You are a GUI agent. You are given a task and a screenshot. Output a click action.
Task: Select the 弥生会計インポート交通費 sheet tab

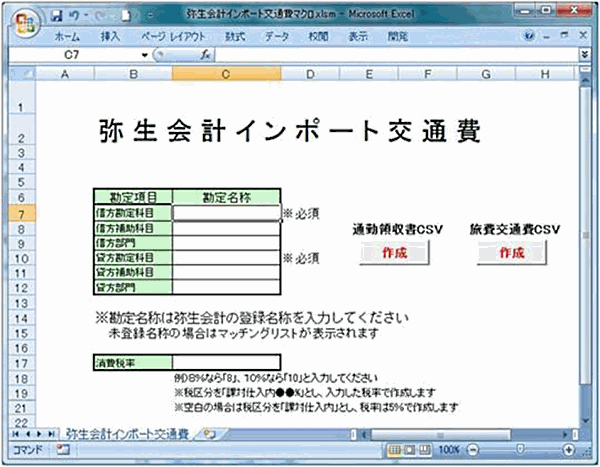(x=127, y=434)
